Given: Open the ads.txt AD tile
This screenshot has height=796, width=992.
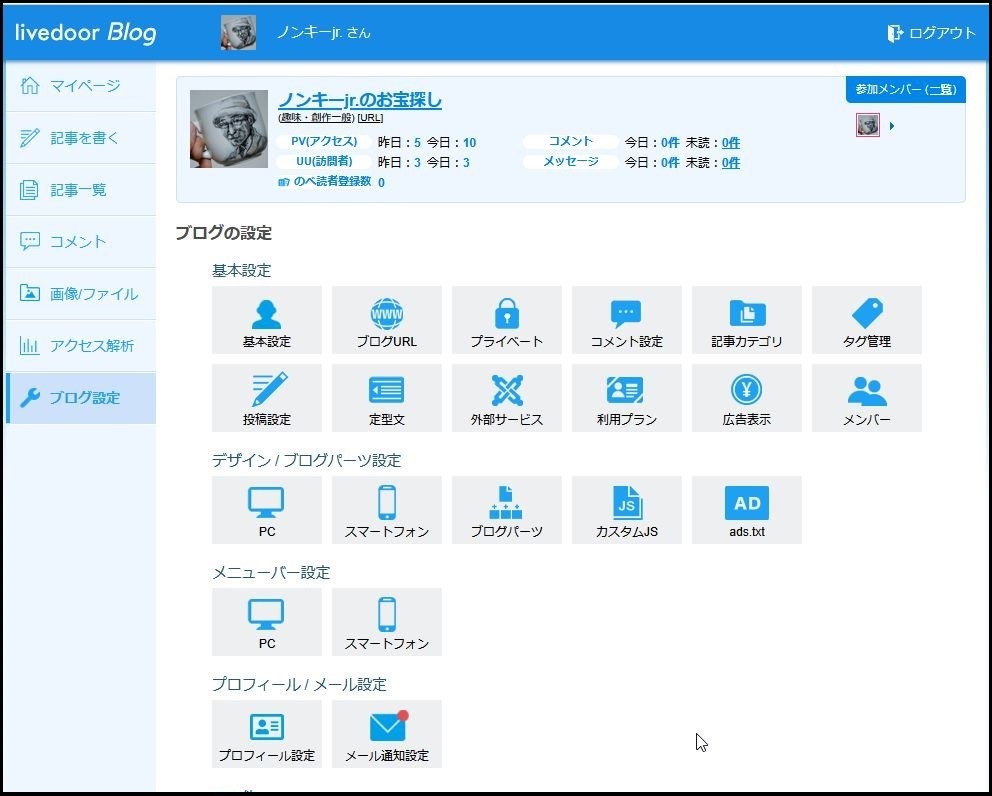Looking at the screenshot, I should (747, 510).
